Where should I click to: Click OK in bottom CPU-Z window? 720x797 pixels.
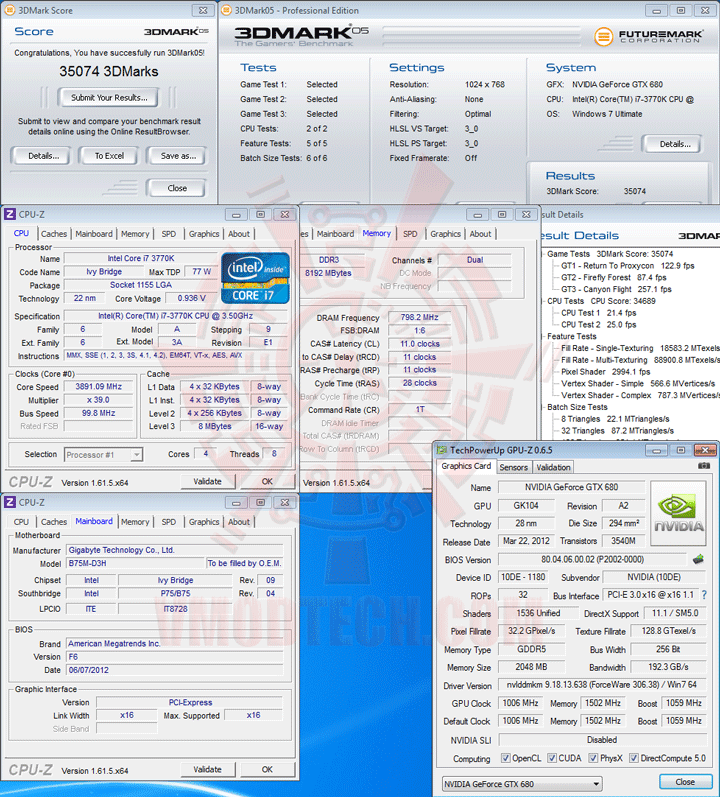click(x=267, y=770)
